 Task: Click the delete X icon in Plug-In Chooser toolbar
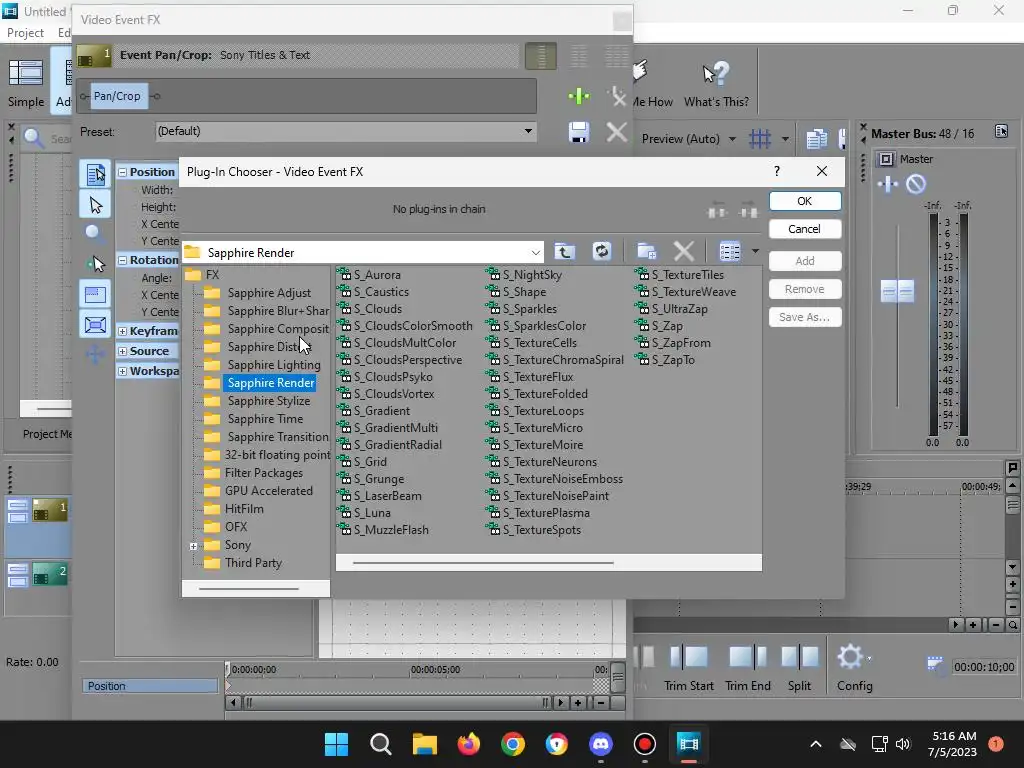coord(684,251)
